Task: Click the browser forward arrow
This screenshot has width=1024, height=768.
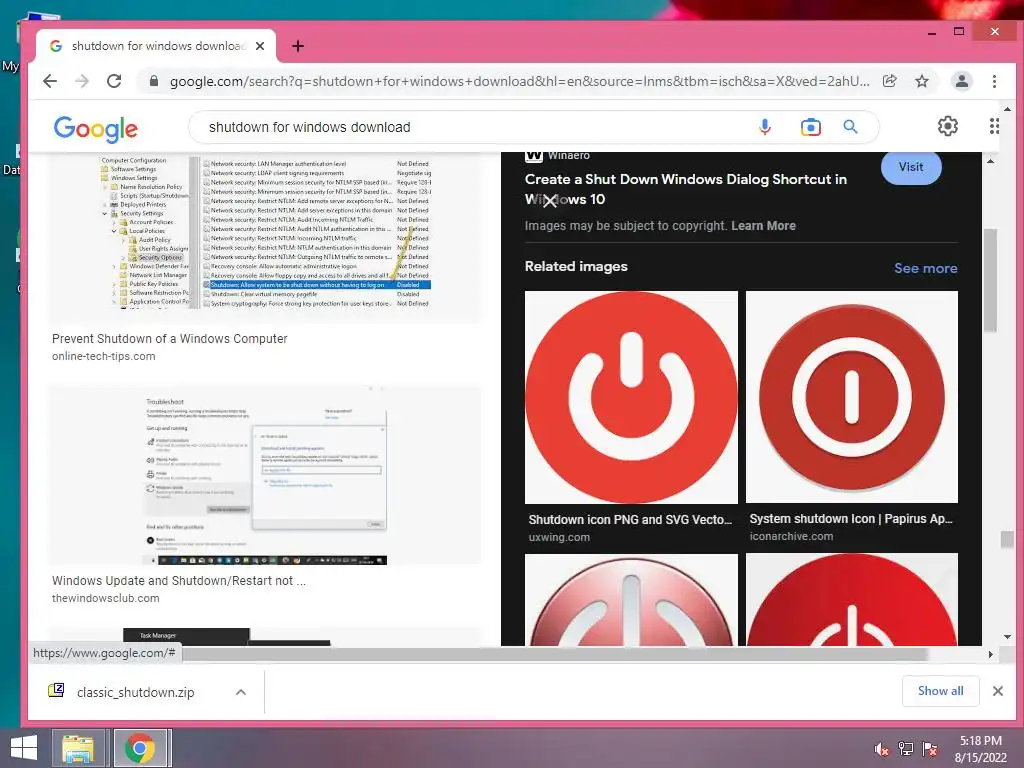Action: point(82,81)
